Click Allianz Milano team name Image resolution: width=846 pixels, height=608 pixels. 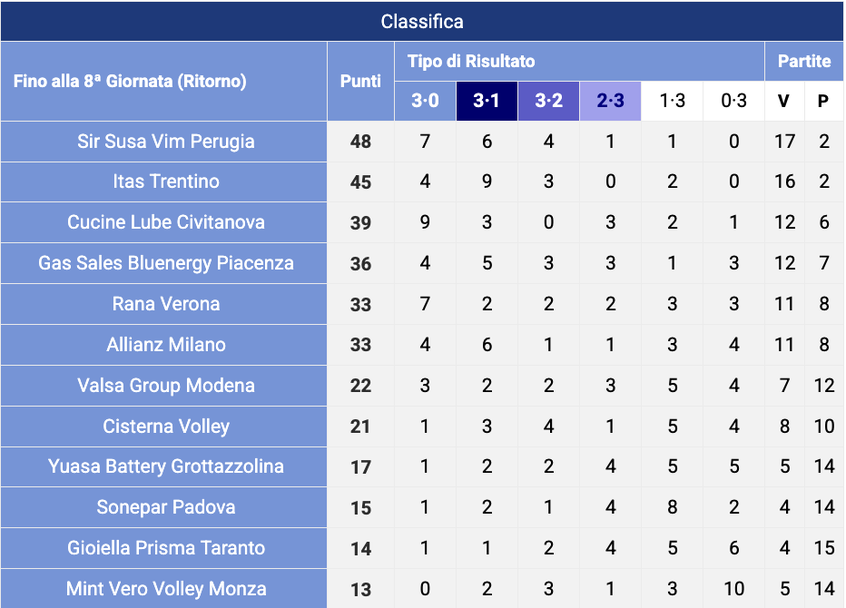[164, 345]
